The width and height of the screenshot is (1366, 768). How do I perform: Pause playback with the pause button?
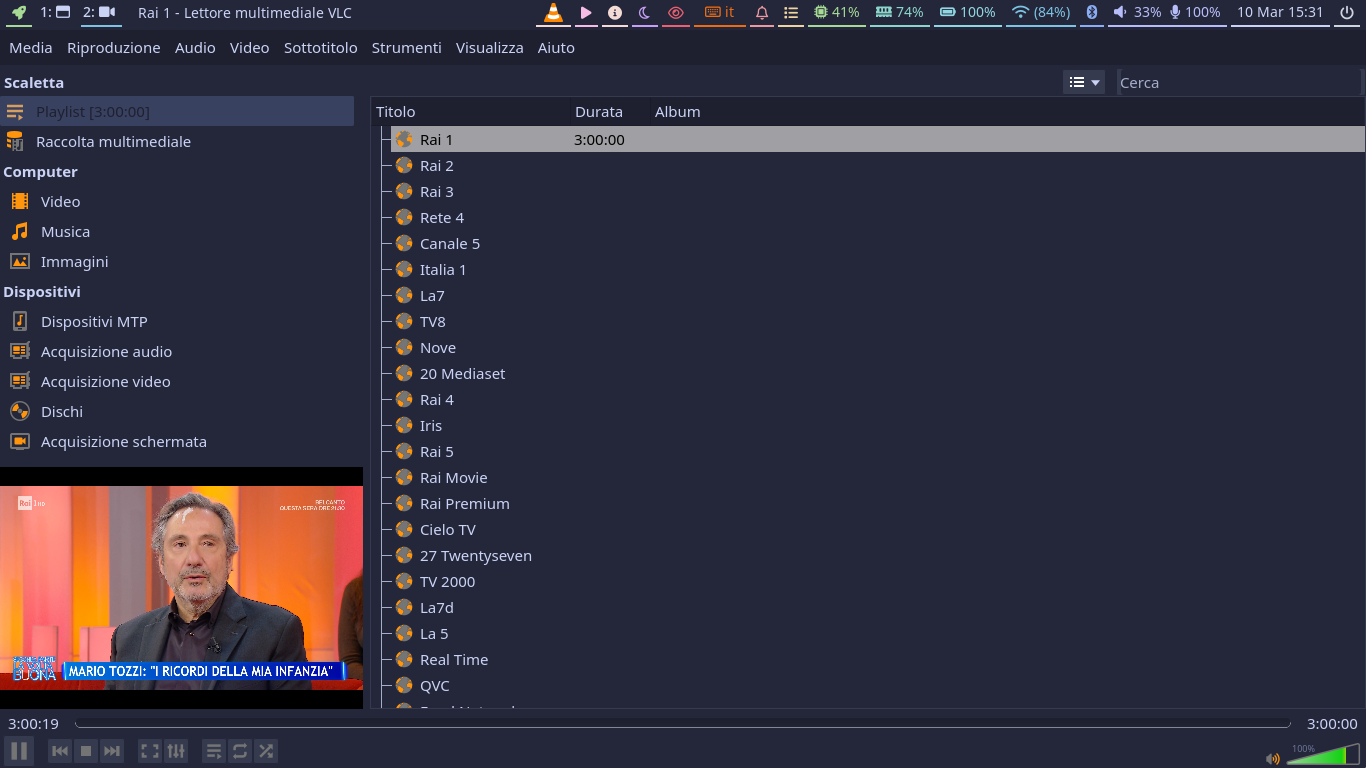click(x=19, y=750)
